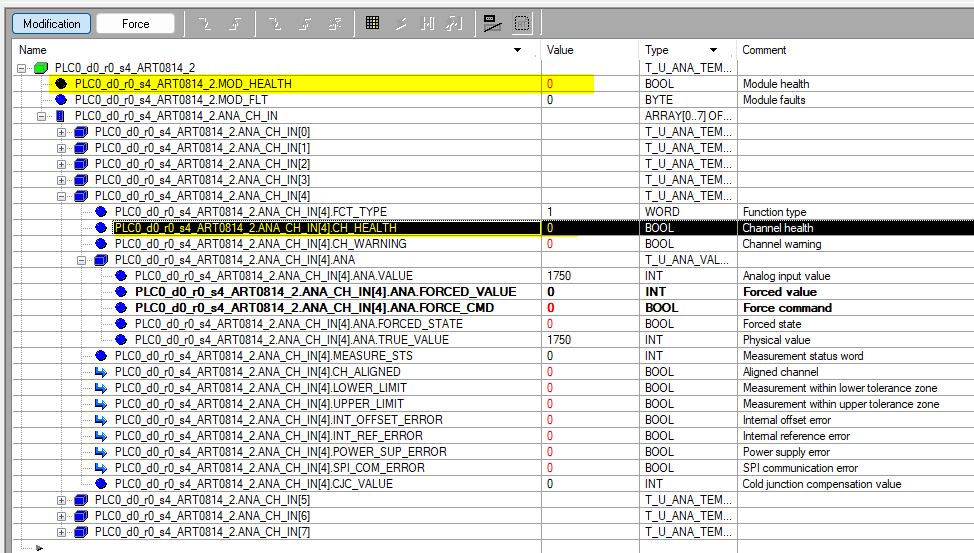Click the first falling-step set-to-0 toolbar icon
Viewport: 974px width, 553px height.
[204, 24]
